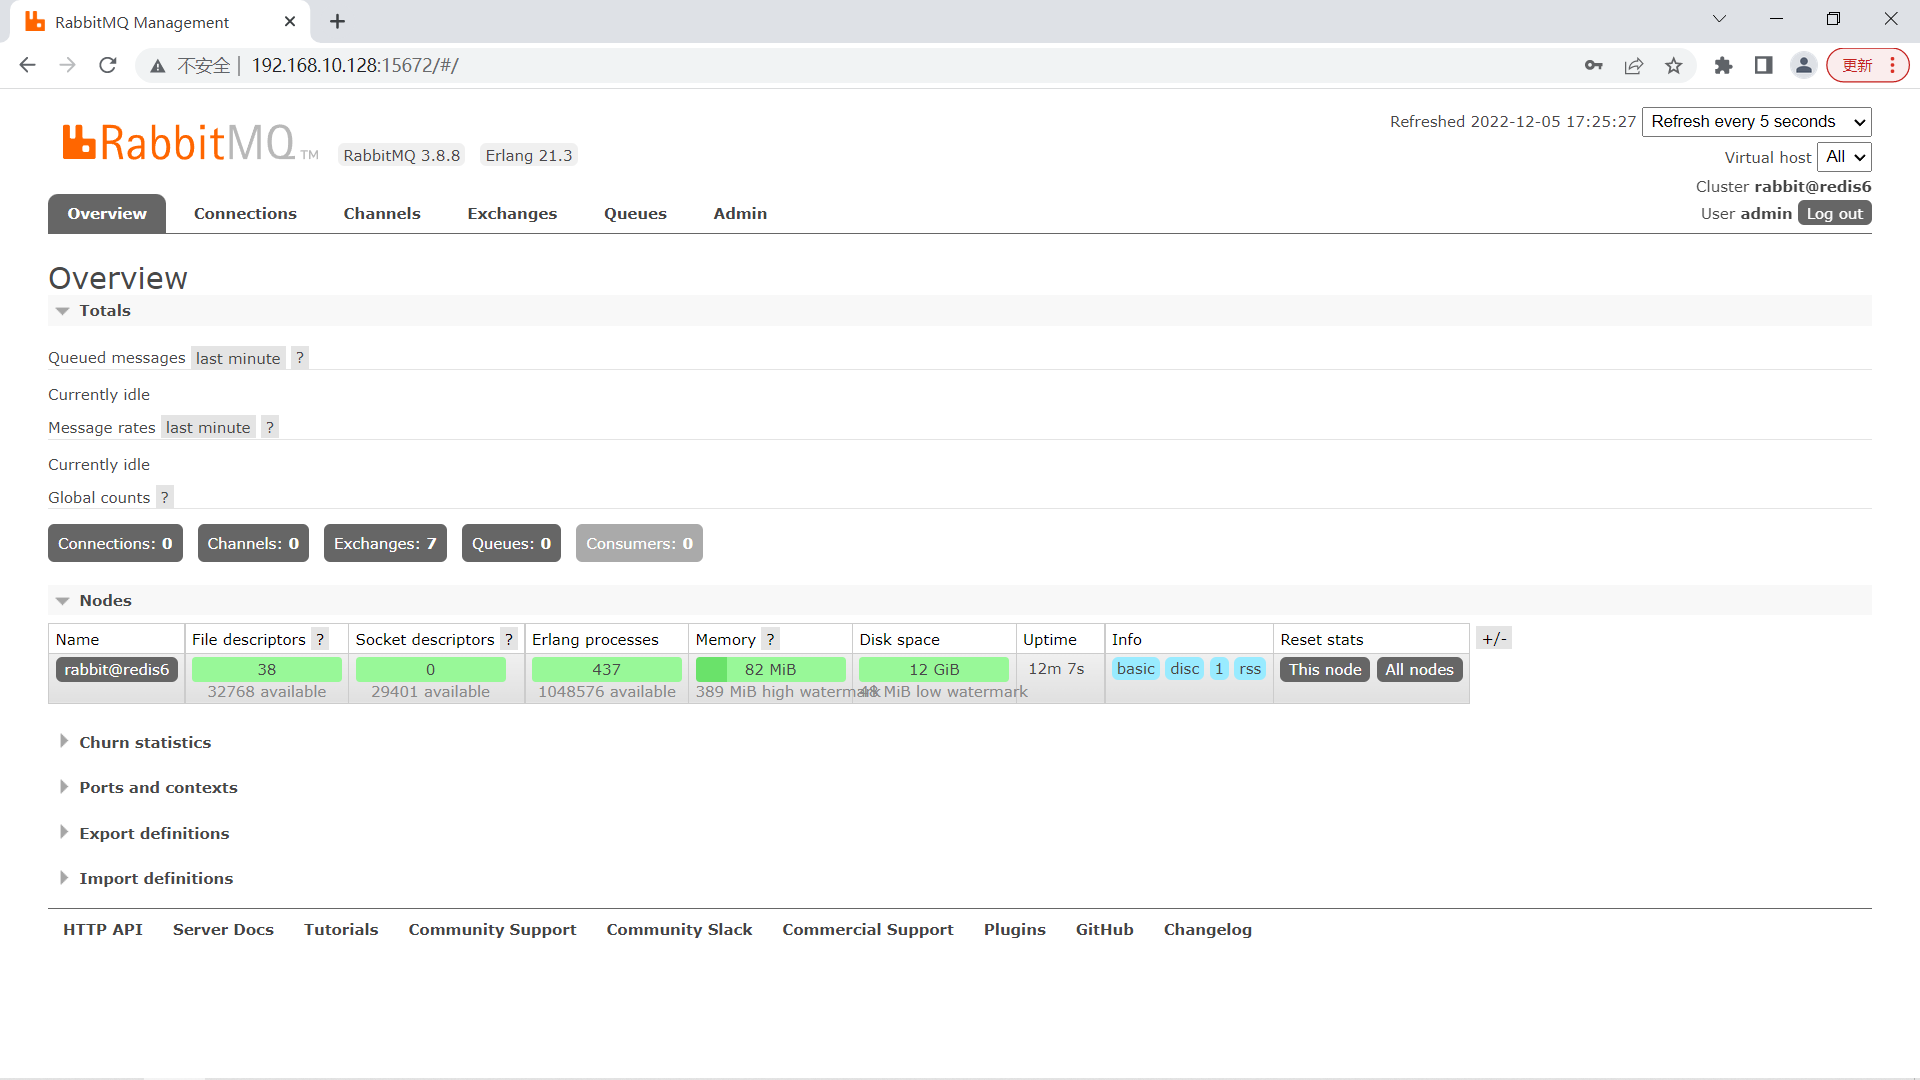Screen dimensions: 1920x1080
Task: Open Virtual host dropdown
Action: pyautogui.click(x=1844, y=157)
